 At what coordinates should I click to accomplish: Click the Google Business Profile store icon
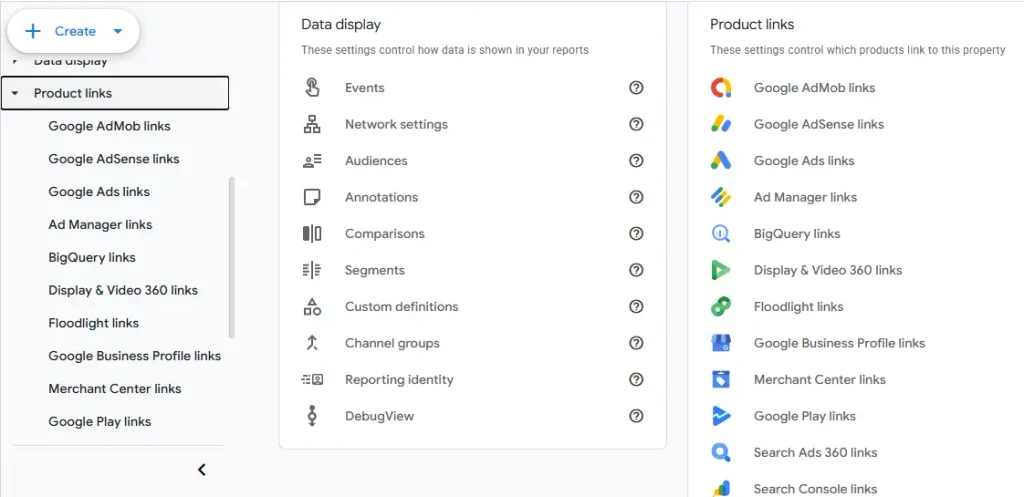click(x=721, y=343)
